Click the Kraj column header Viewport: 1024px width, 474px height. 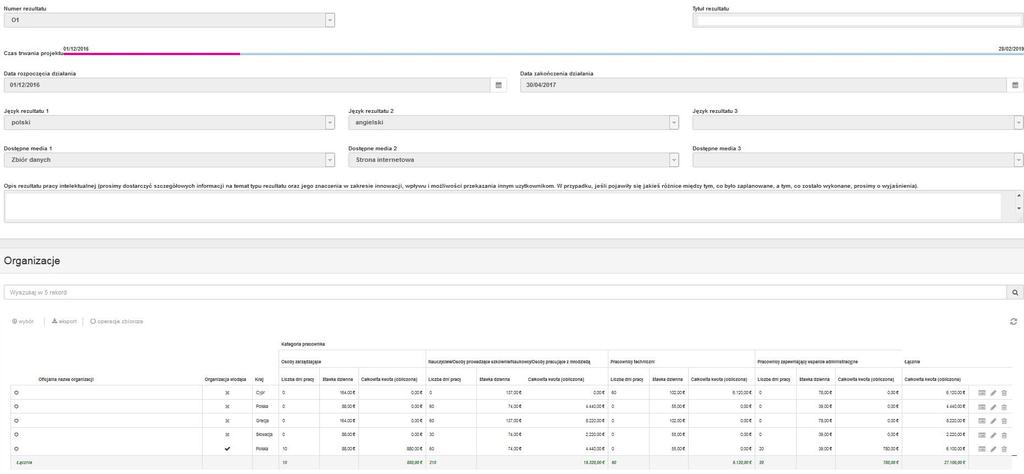[x=259, y=379]
